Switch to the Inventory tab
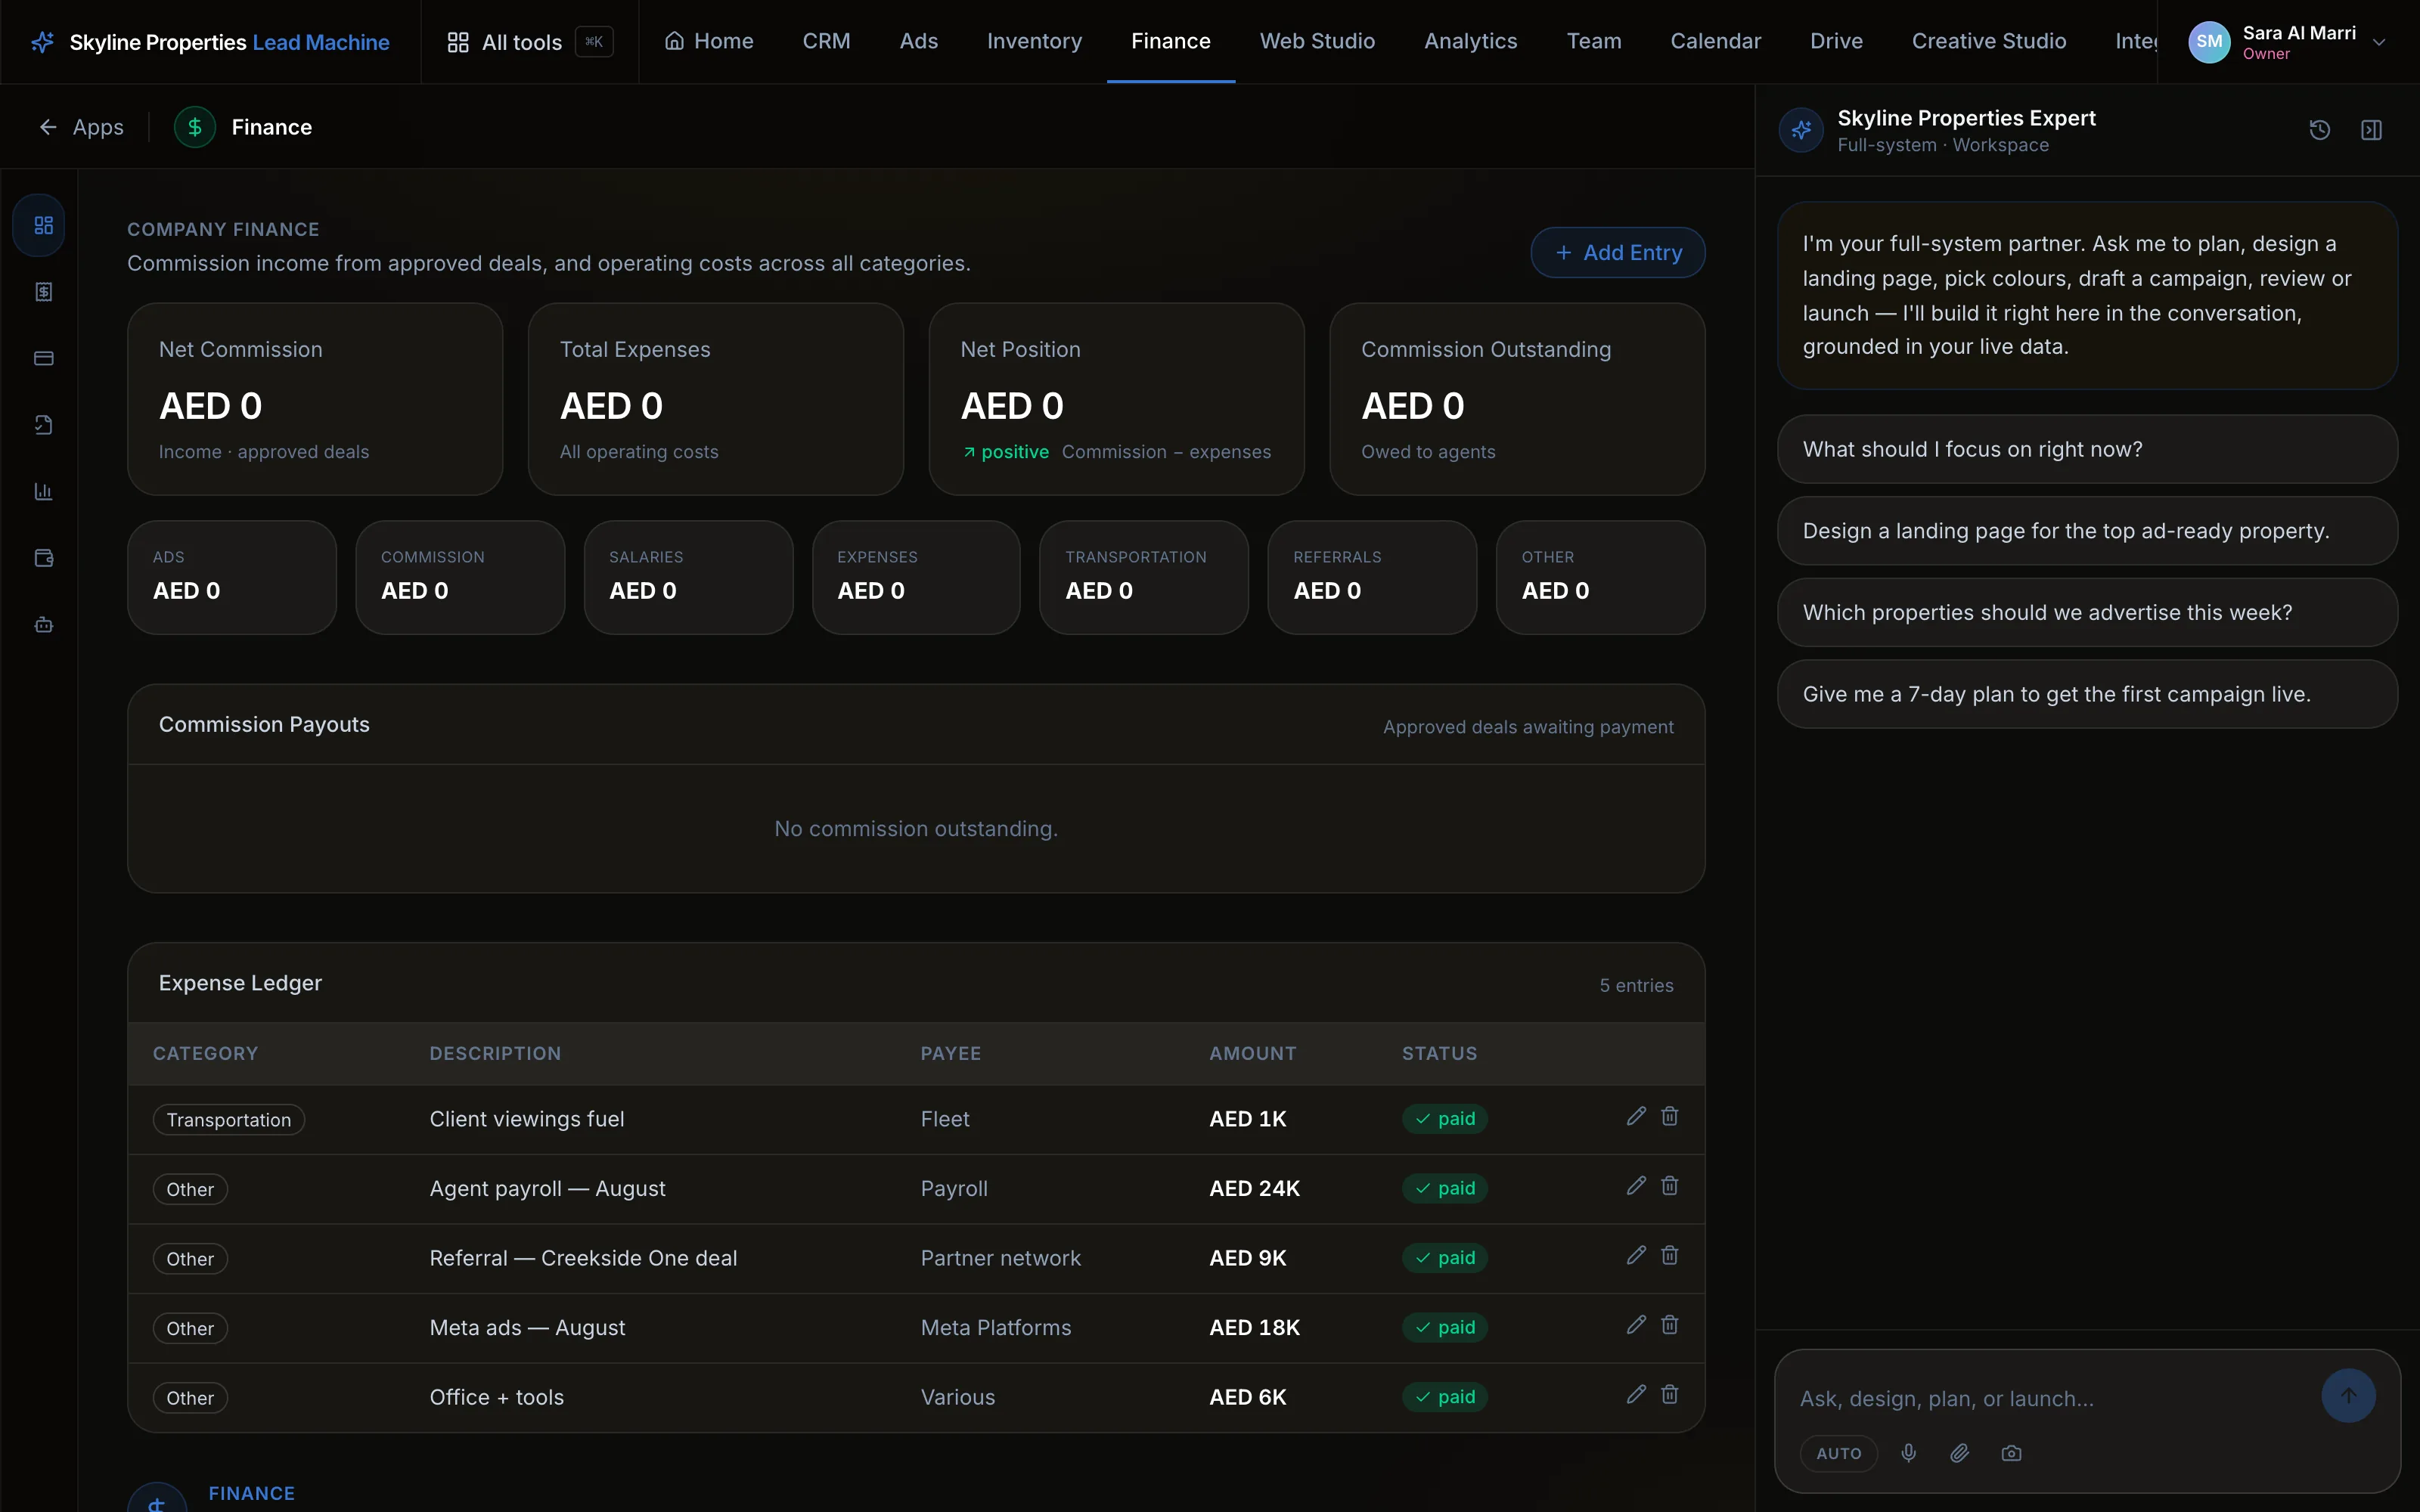The height and width of the screenshot is (1512, 2420). pos(1034,41)
